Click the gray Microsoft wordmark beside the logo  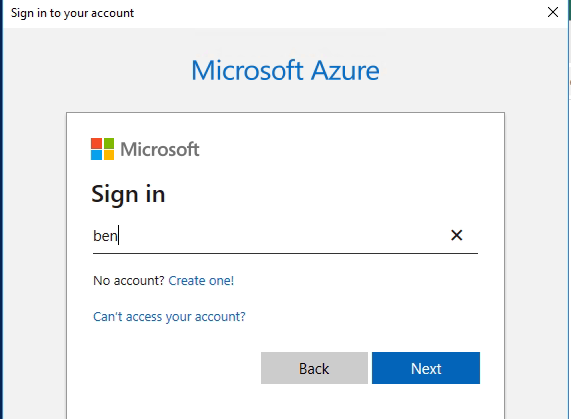point(160,149)
